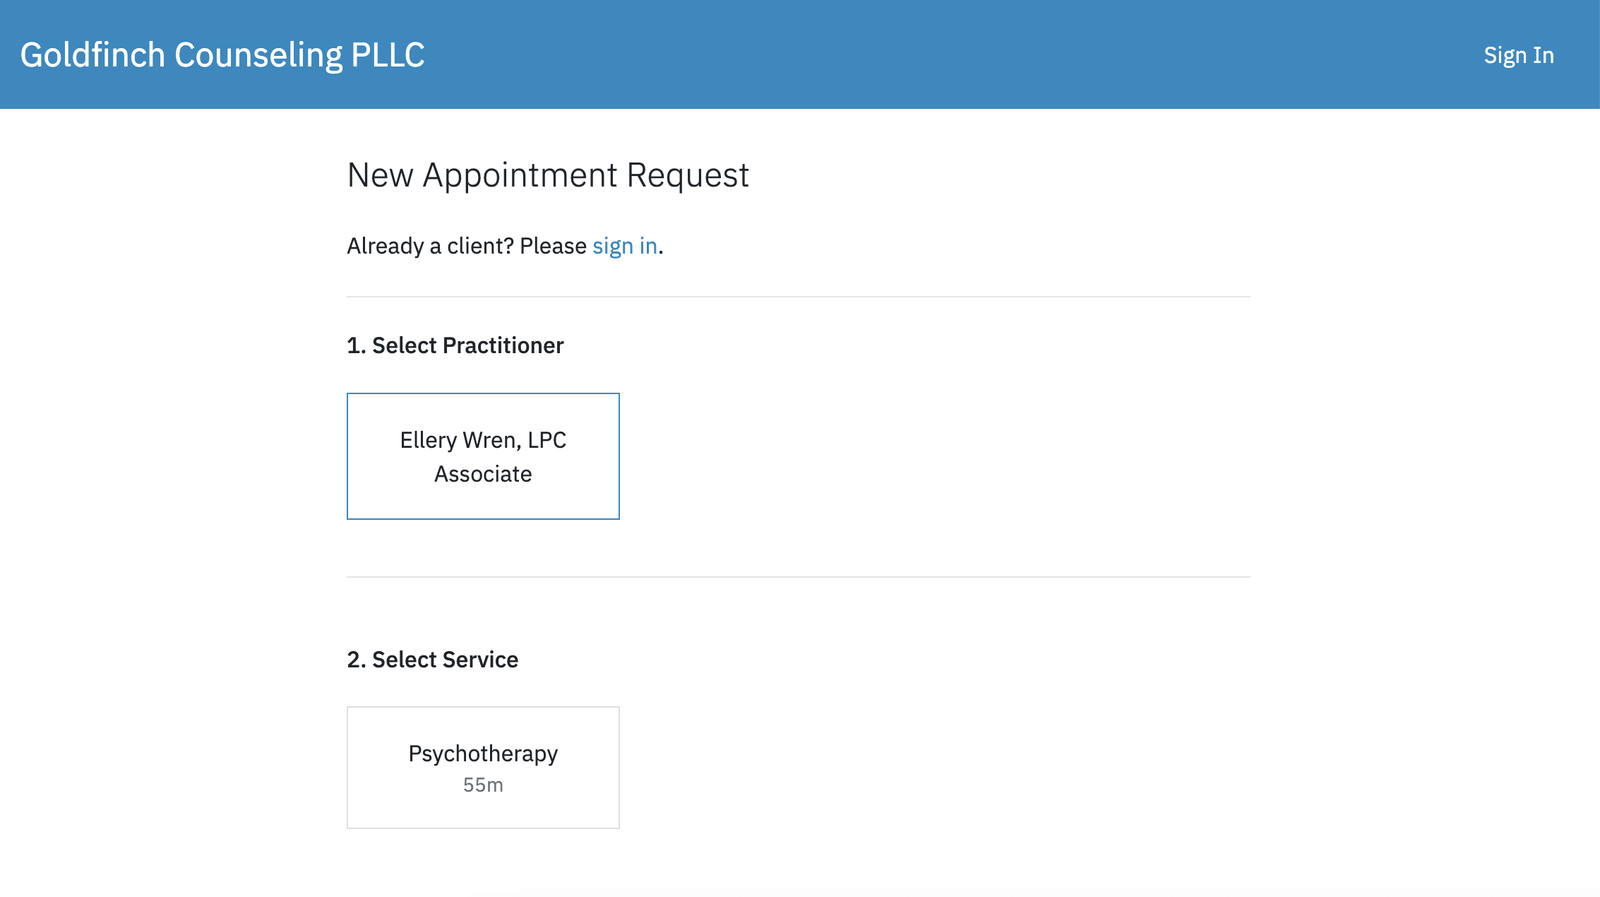Click the Goldfinch Counseling PLLC site title
The width and height of the screenshot is (1600, 897).
(x=222, y=55)
